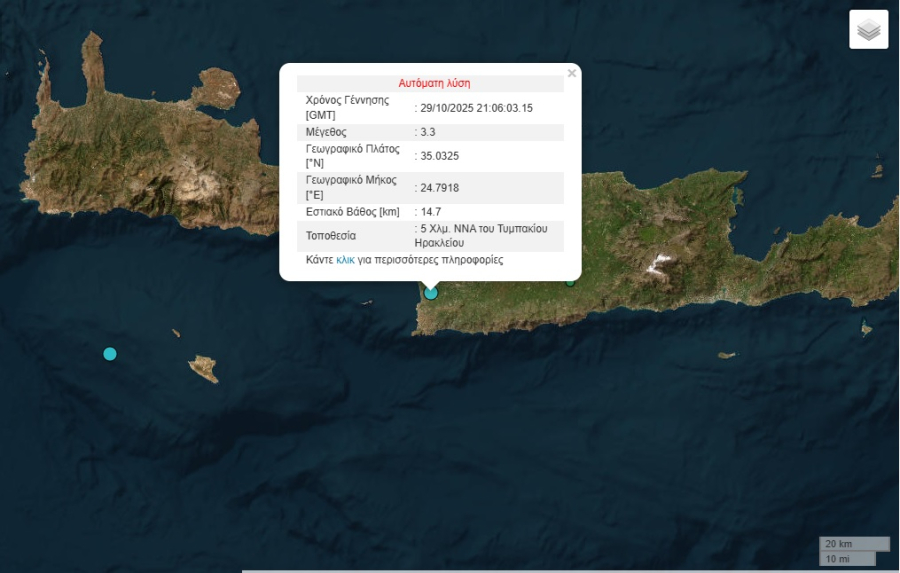This screenshot has width=900, height=573.
Task: Open the map layers control
Action: [868, 30]
